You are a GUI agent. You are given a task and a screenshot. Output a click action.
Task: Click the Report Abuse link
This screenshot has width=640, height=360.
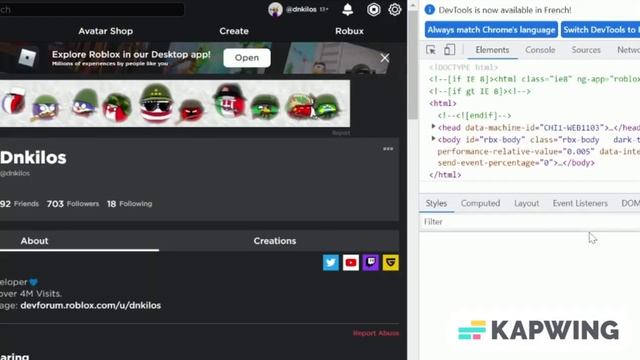[x=376, y=333]
